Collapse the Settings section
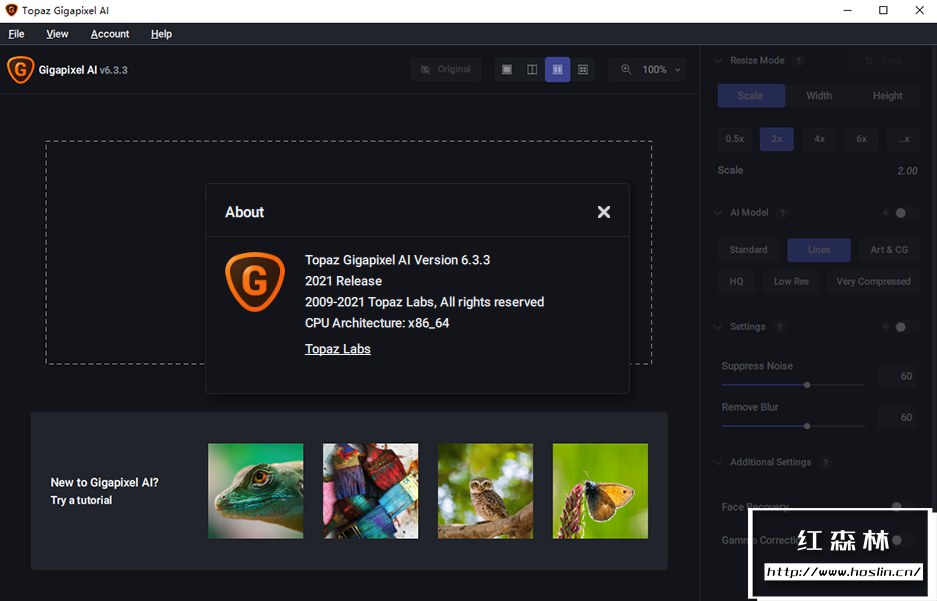The height and width of the screenshot is (601, 937). click(718, 327)
